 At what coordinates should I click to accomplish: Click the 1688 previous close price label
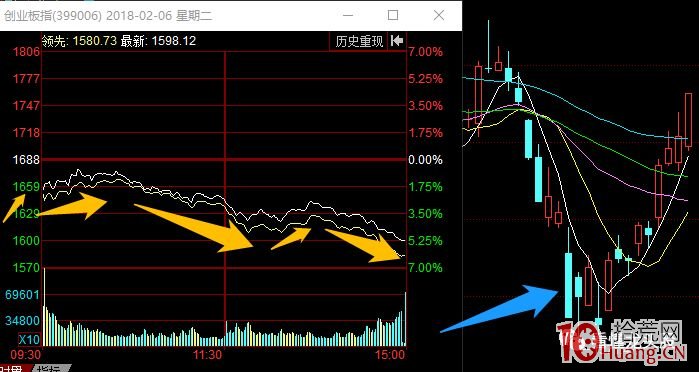tap(27, 160)
